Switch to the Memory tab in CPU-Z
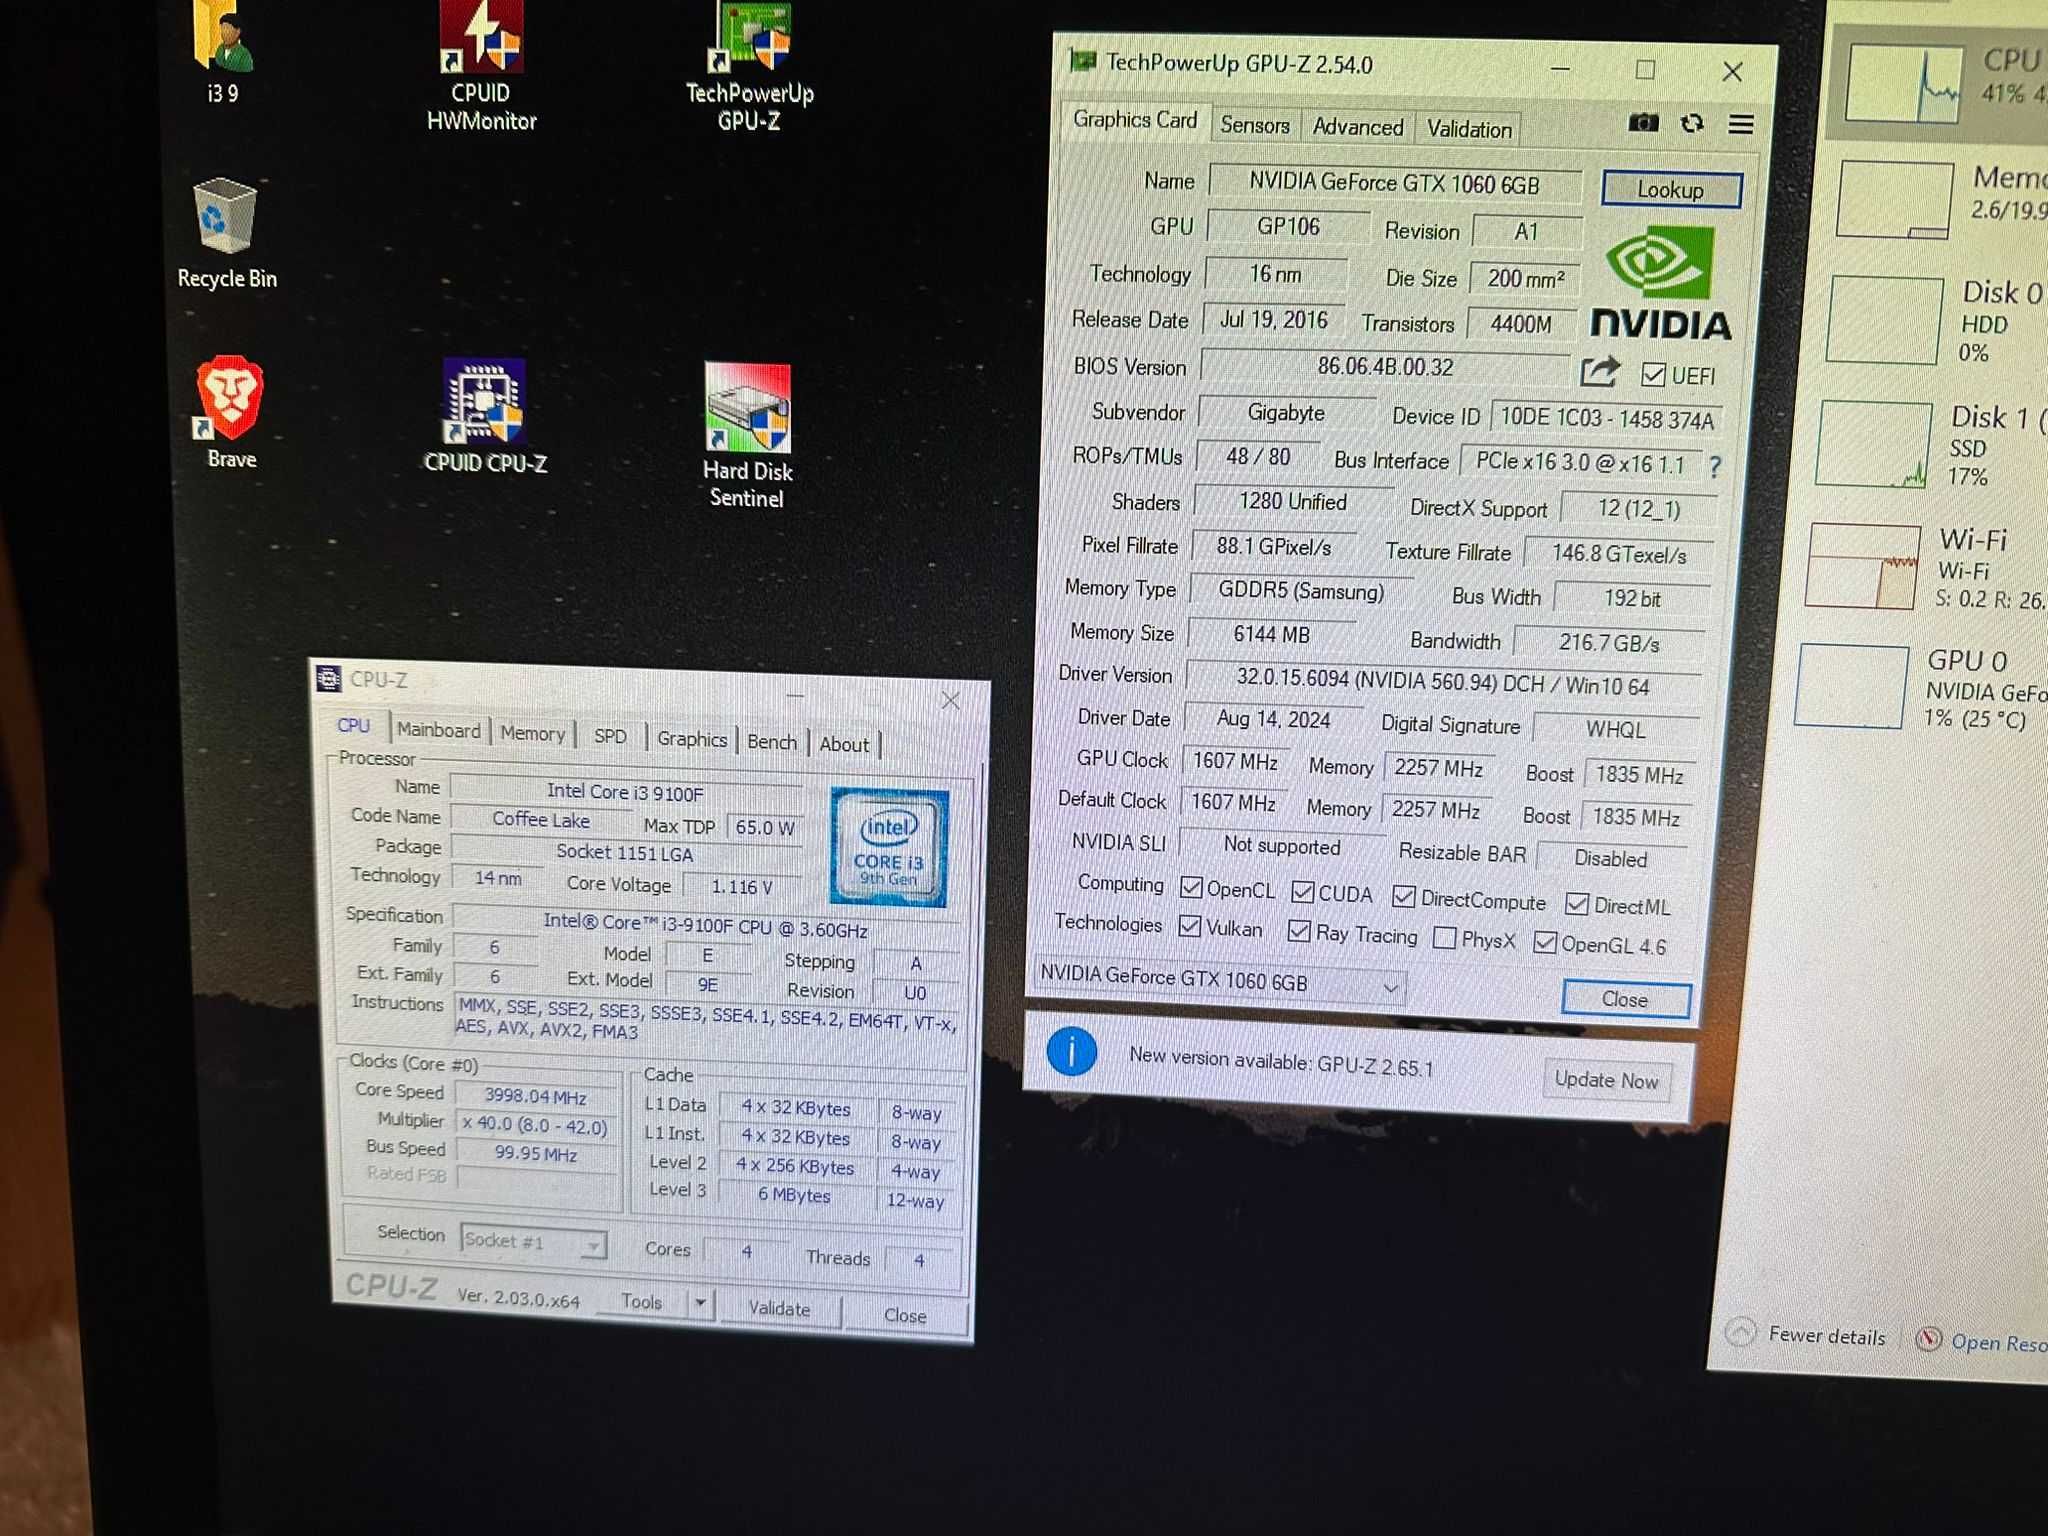 tap(533, 733)
